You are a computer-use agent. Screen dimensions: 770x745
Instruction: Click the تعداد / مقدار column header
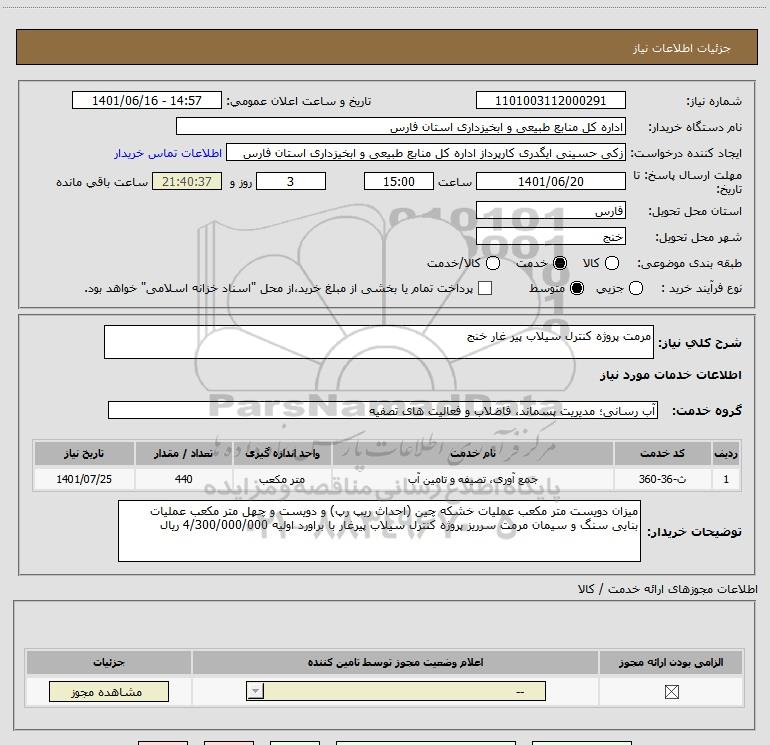pos(183,453)
